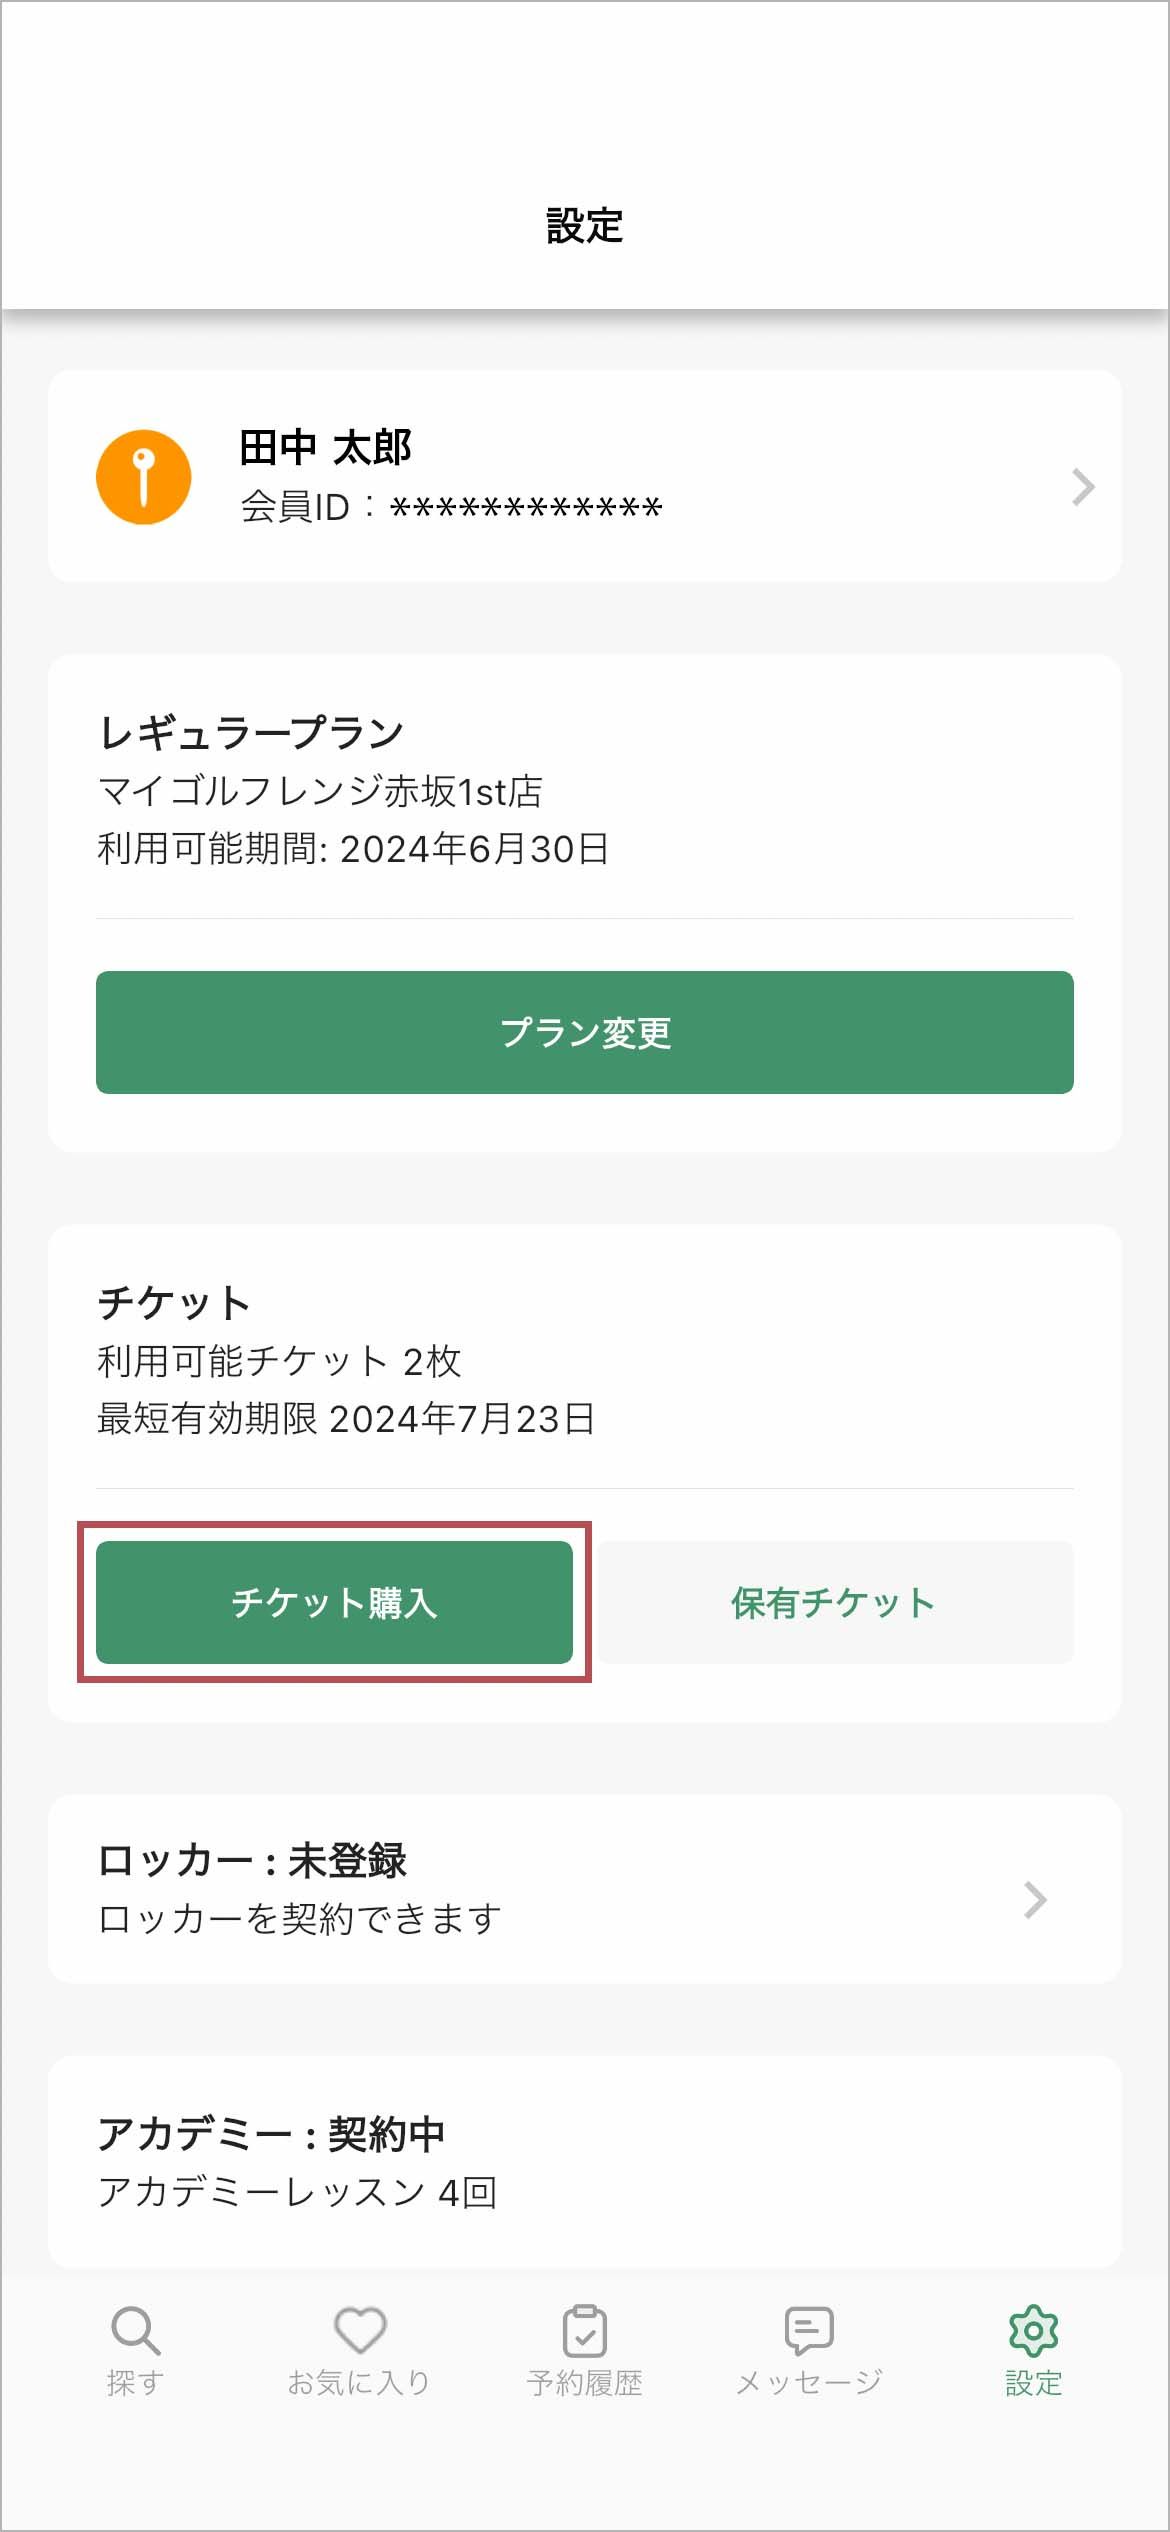Tap the 田中 太郎 member name
Screen dimensions: 1170x2532
tap(326, 447)
